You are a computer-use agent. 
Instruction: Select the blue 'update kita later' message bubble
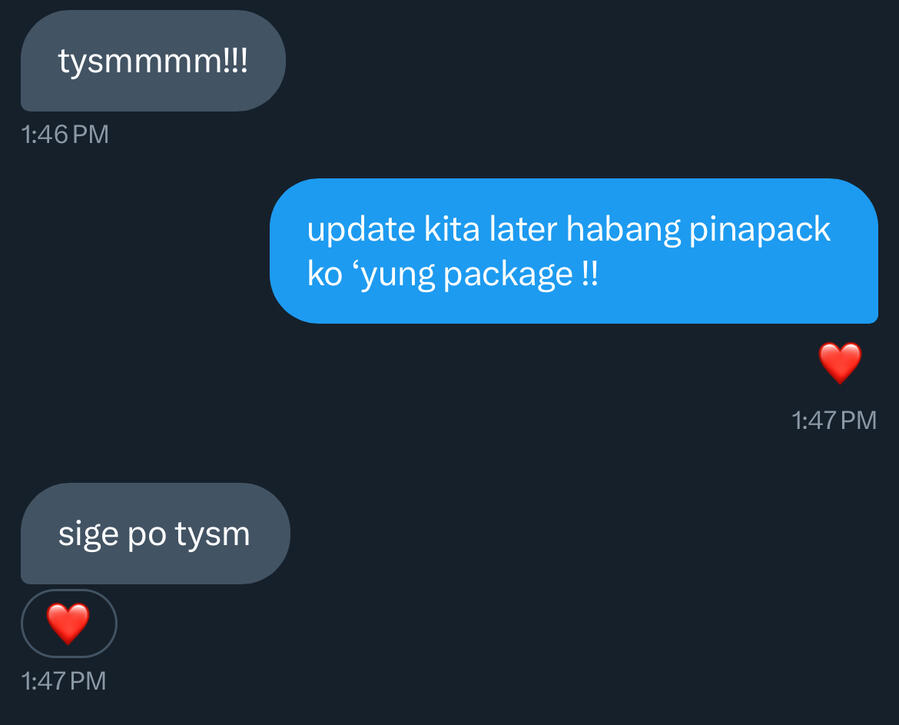coord(574,251)
